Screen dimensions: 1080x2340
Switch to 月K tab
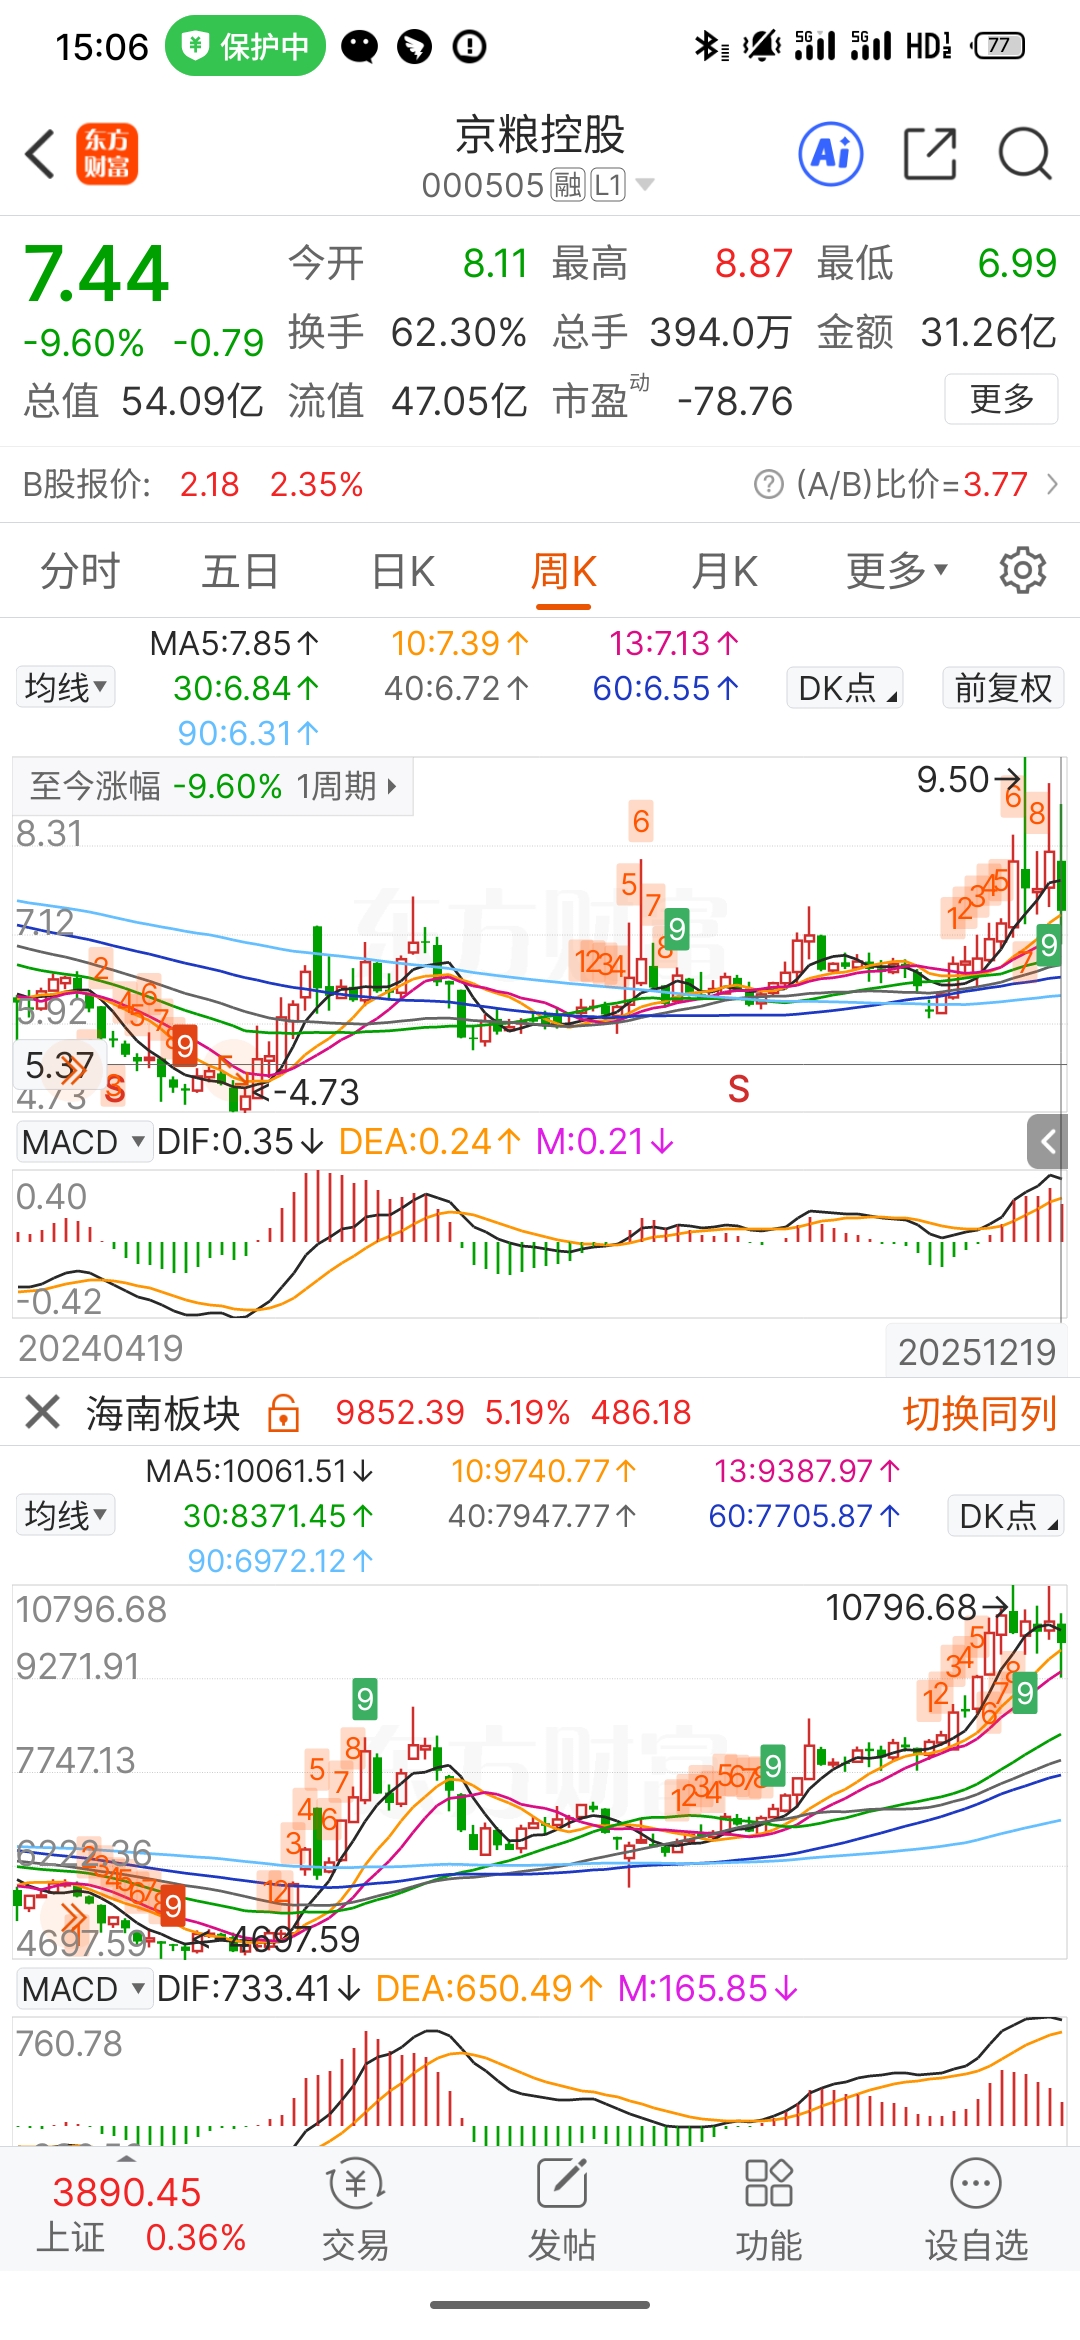coord(725,571)
